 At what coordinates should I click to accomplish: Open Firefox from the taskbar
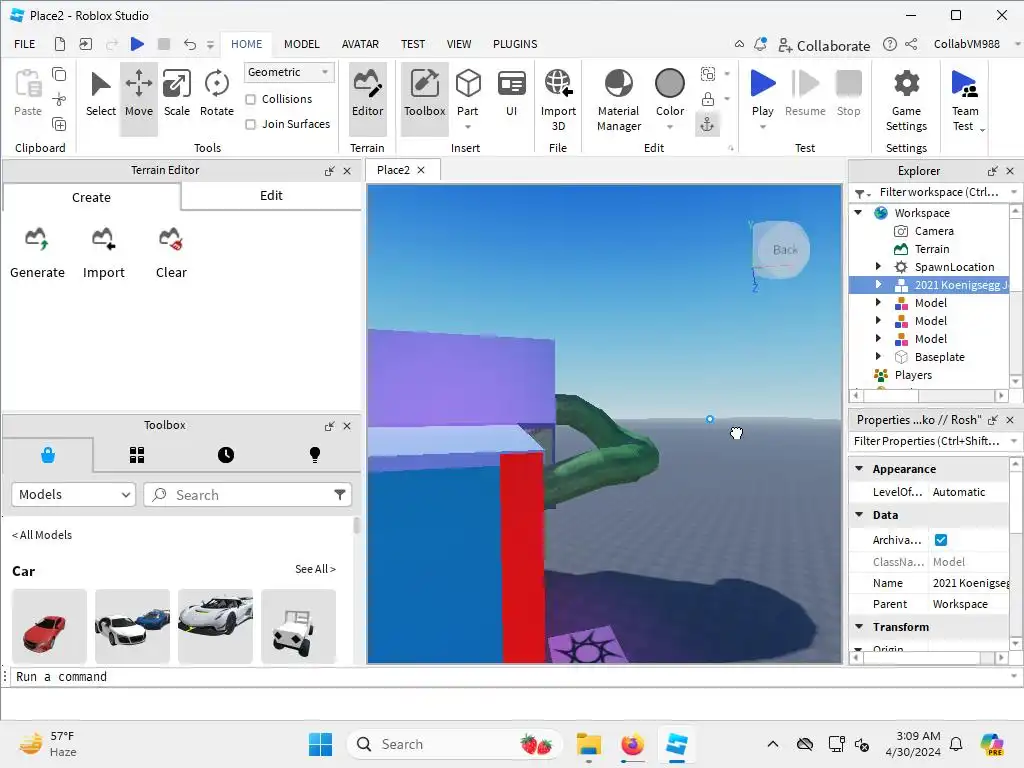[x=632, y=744]
